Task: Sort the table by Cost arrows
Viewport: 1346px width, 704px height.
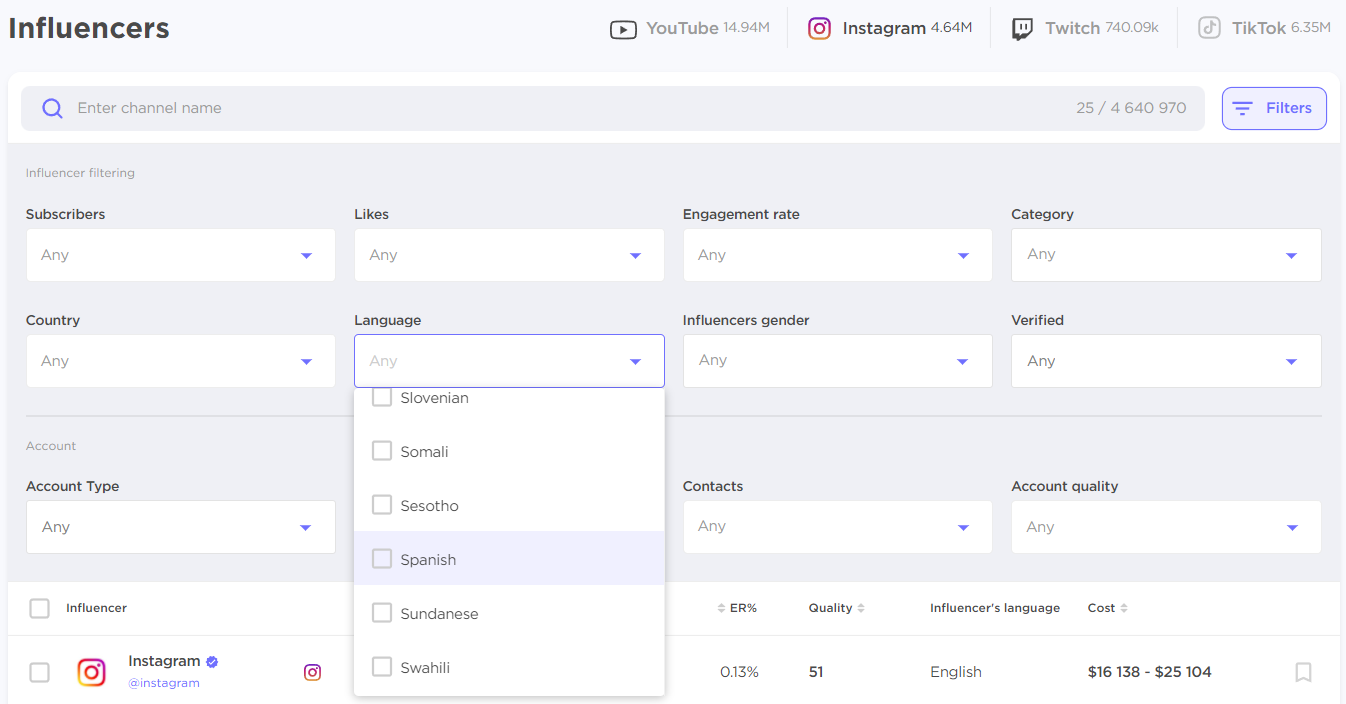Action: tap(1124, 608)
